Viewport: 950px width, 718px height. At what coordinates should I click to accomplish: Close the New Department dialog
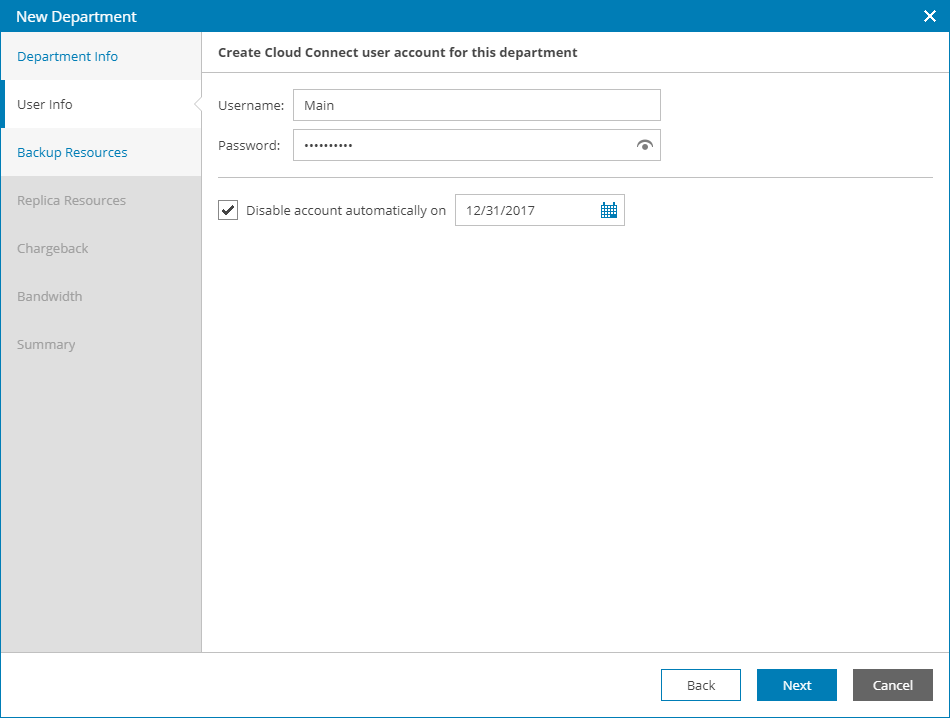coord(929,16)
